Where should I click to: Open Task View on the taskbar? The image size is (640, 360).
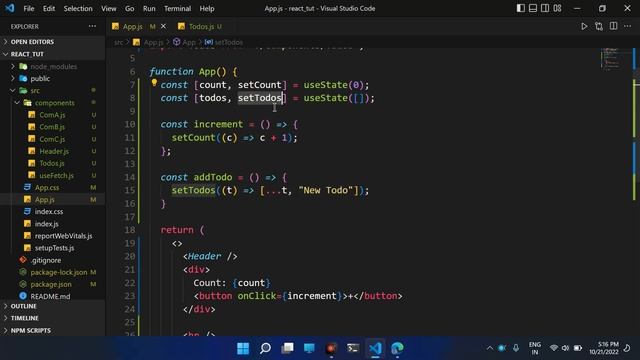coord(287,348)
